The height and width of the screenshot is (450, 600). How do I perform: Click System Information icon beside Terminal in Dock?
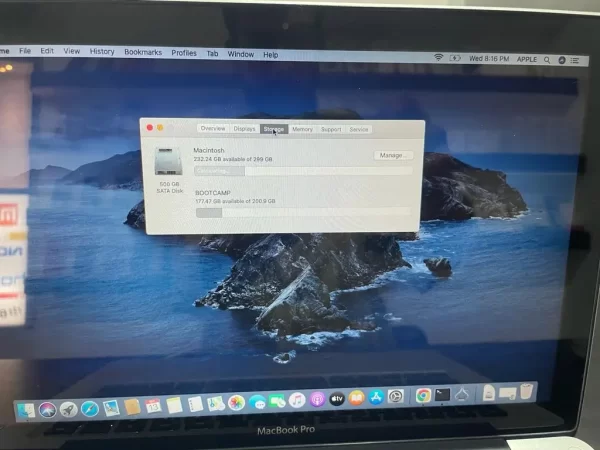coord(462,394)
